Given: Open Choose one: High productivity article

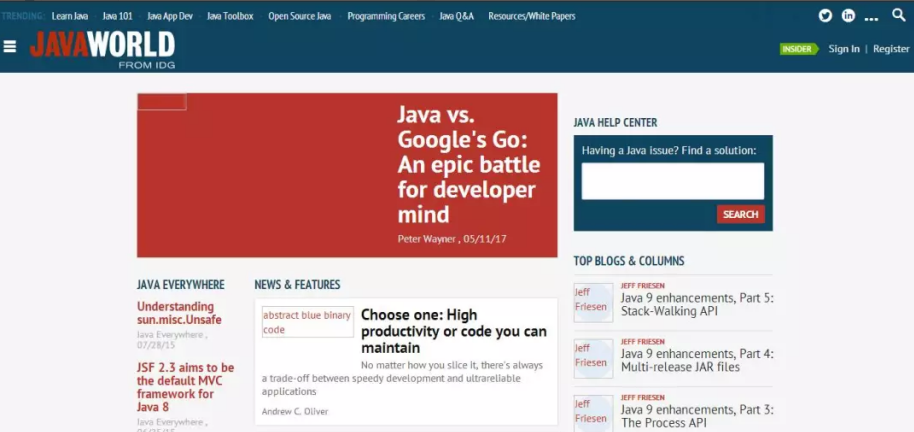Looking at the screenshot, I should click(x=454, y=331).
